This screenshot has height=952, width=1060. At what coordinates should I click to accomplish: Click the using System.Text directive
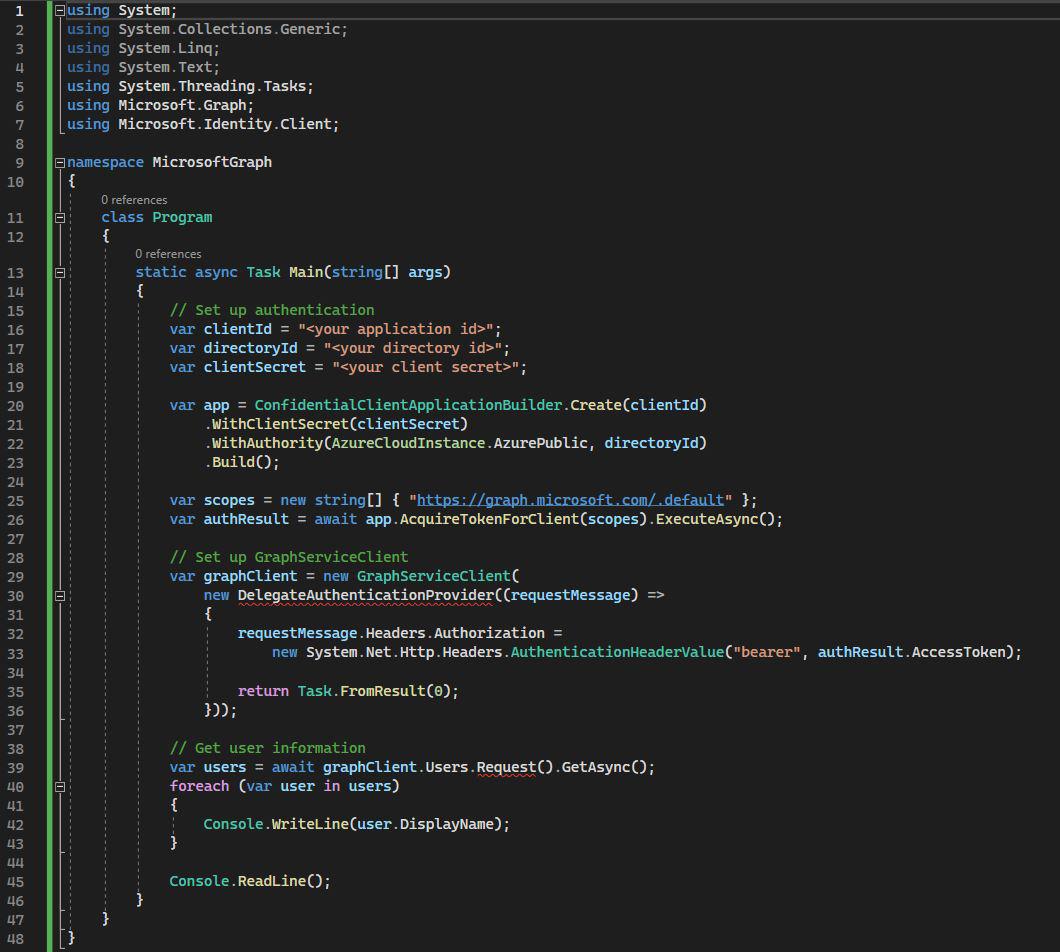tap(143, 67)
